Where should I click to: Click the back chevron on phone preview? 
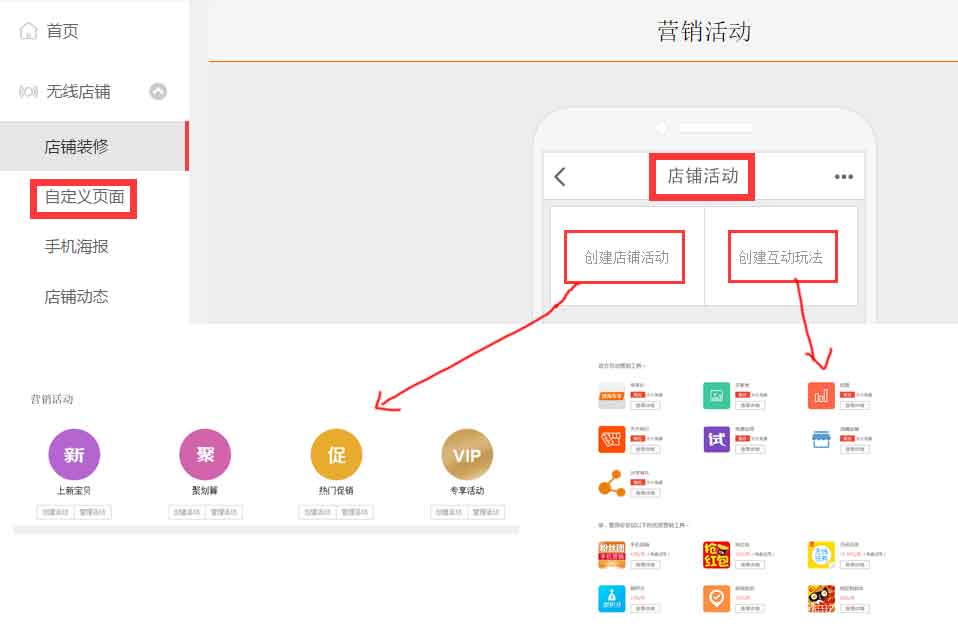pyautogui.click(x=561, y=176)
